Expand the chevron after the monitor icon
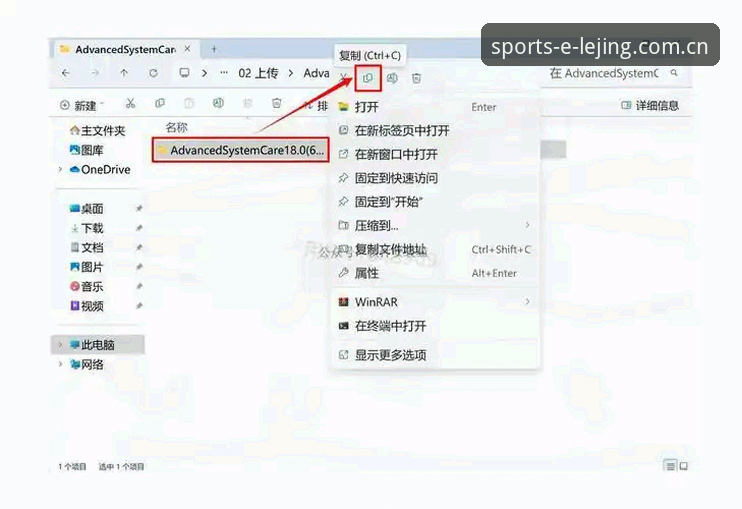 click(x=204, y=73)
